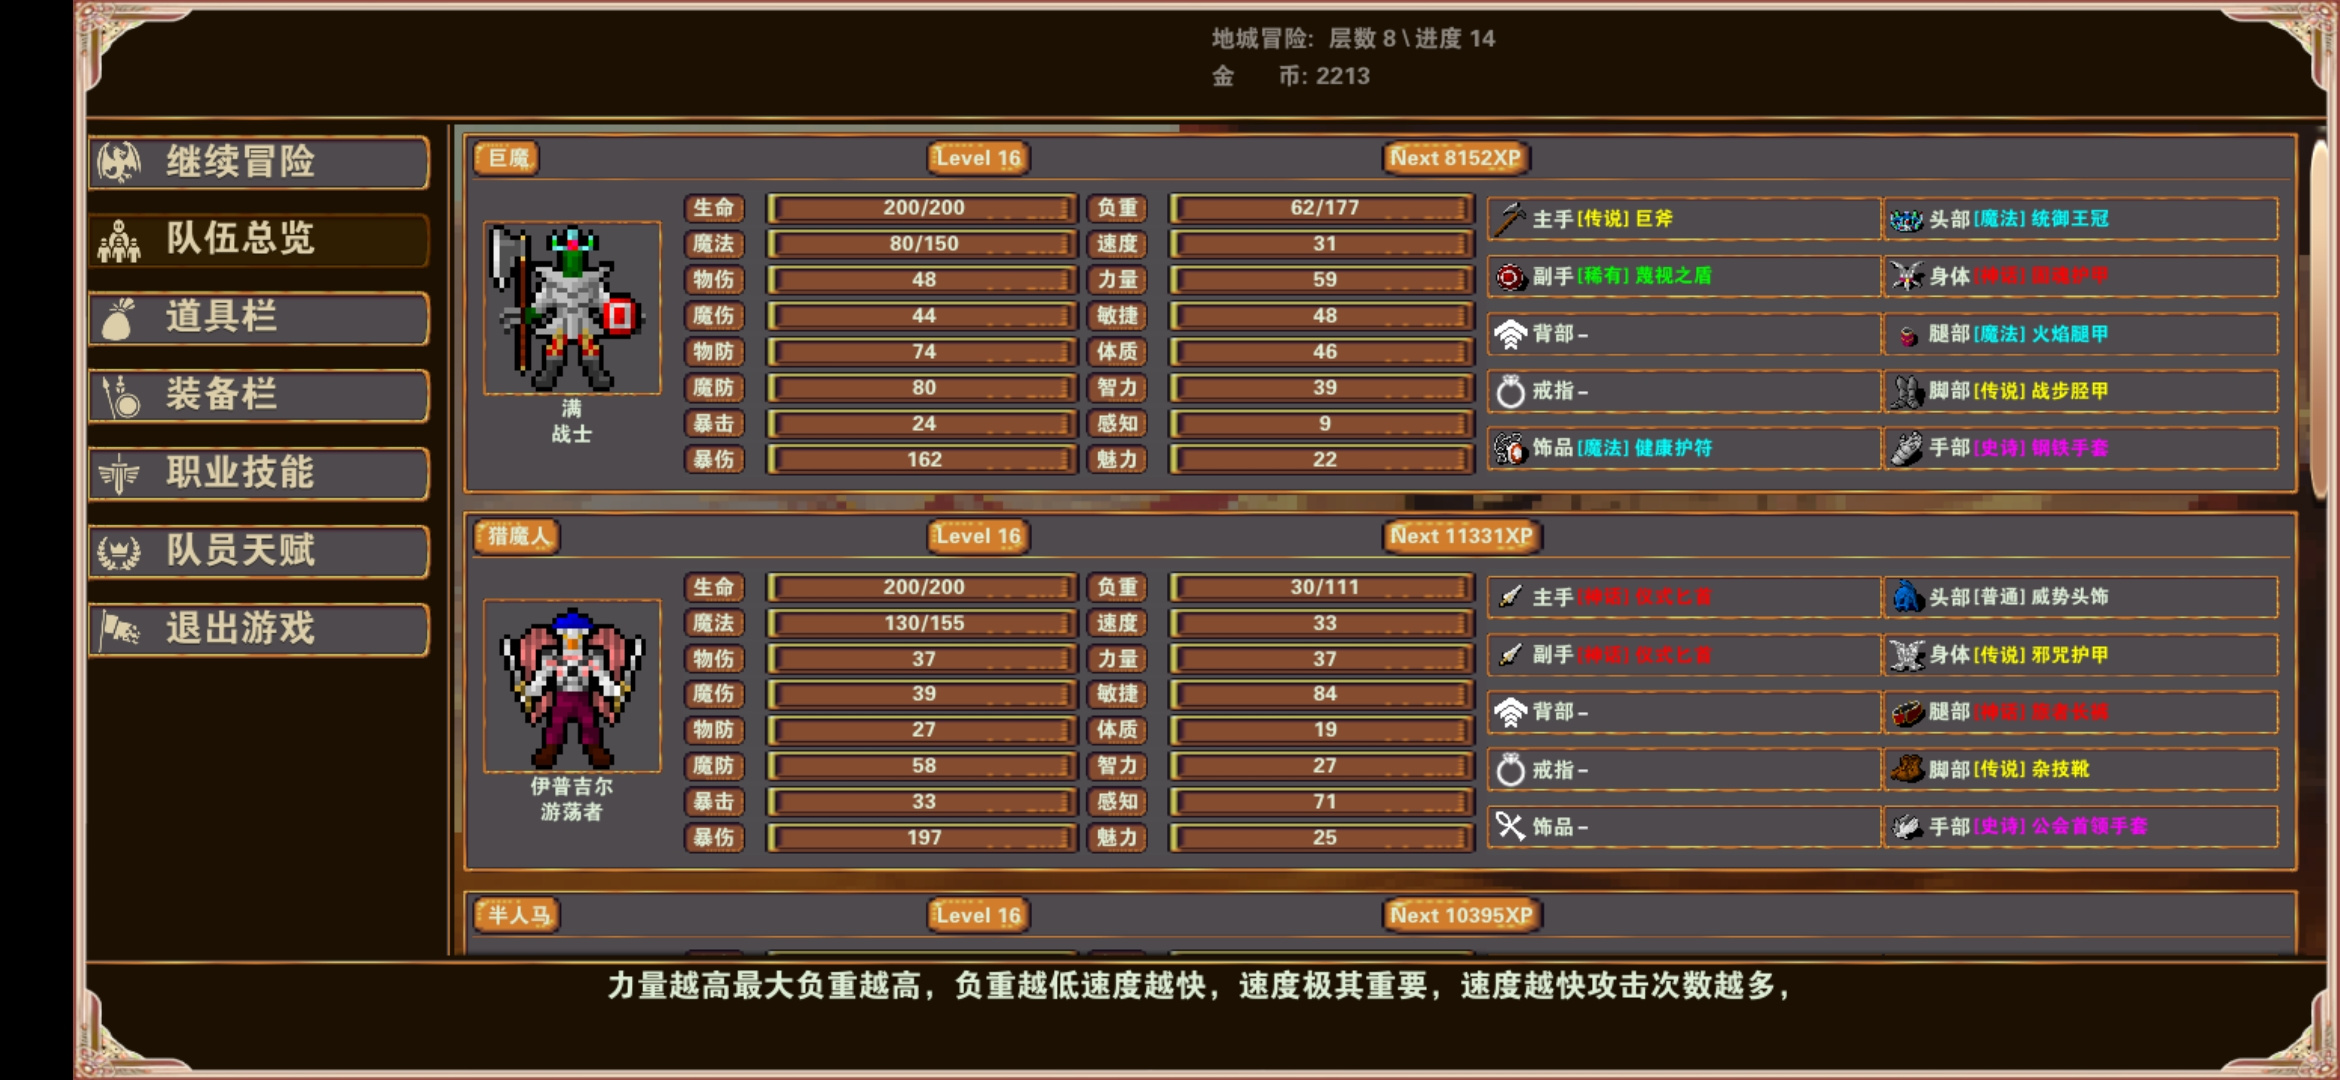Image resolution: width=2340 pixels, height=1080 pixels.
Task: Open the 队伍总览 team overview
Action: tap(259, 240)
